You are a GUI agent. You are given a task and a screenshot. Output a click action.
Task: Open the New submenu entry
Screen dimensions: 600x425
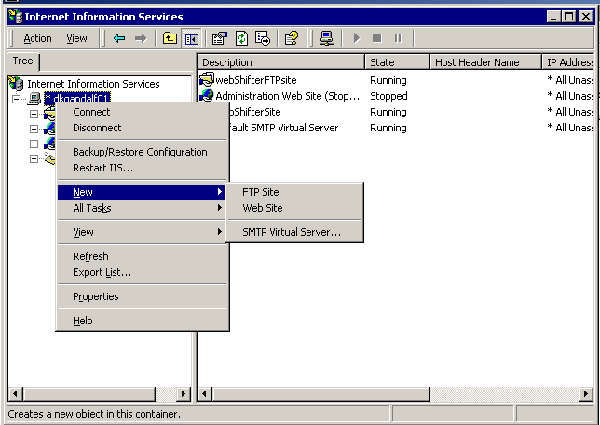click(x=142, y=192)
